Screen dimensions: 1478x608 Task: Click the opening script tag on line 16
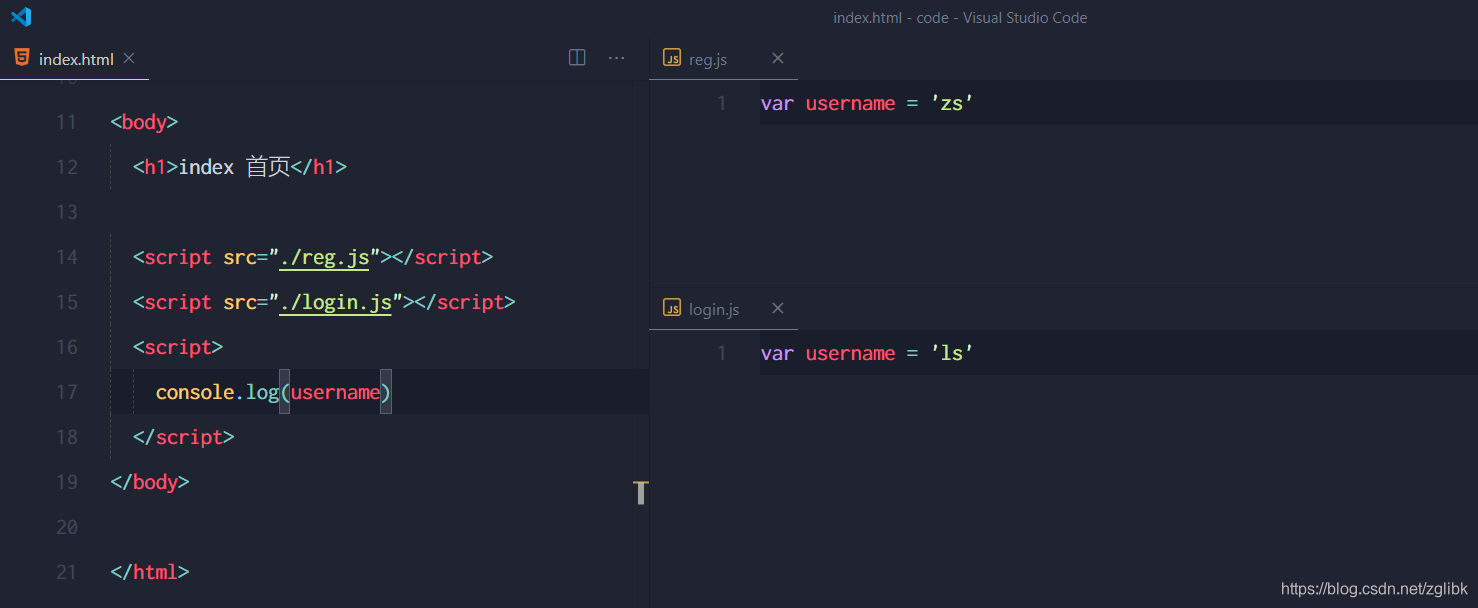click(x=178, y=347)
